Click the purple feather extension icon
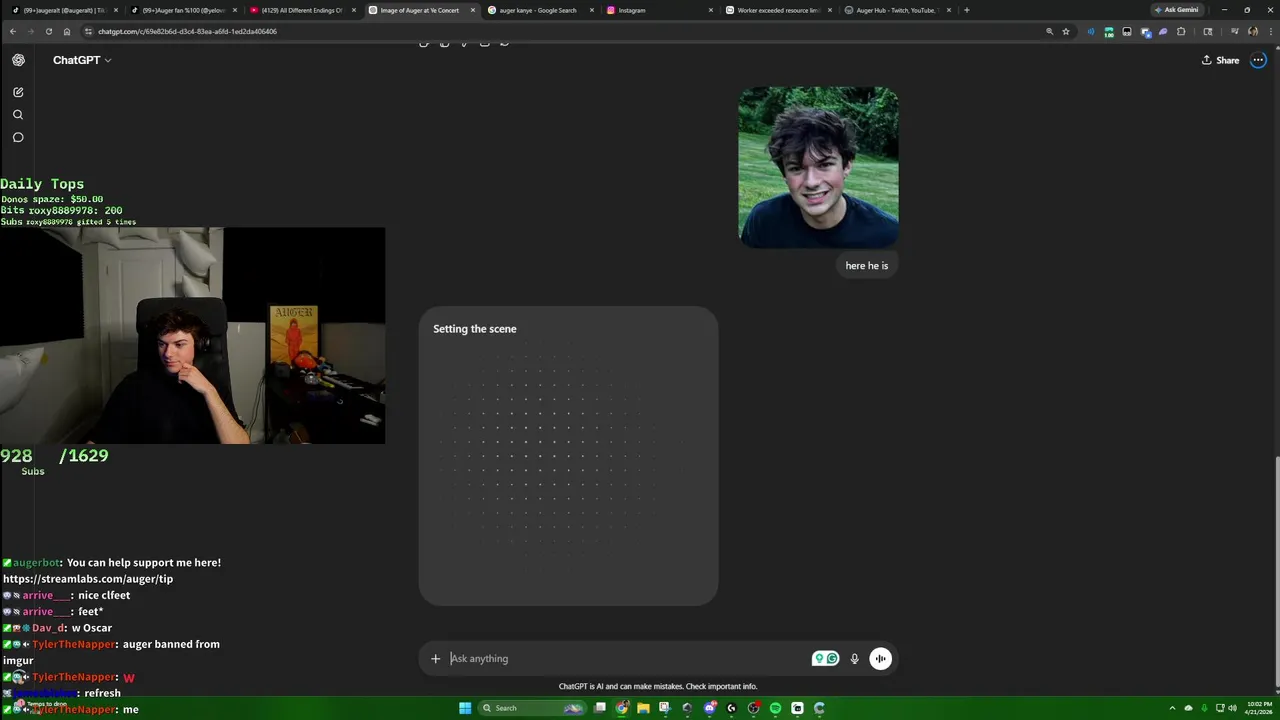The width and height of the screenshot is (1280, 720). pyautogui.click(x=1163, y=31)
